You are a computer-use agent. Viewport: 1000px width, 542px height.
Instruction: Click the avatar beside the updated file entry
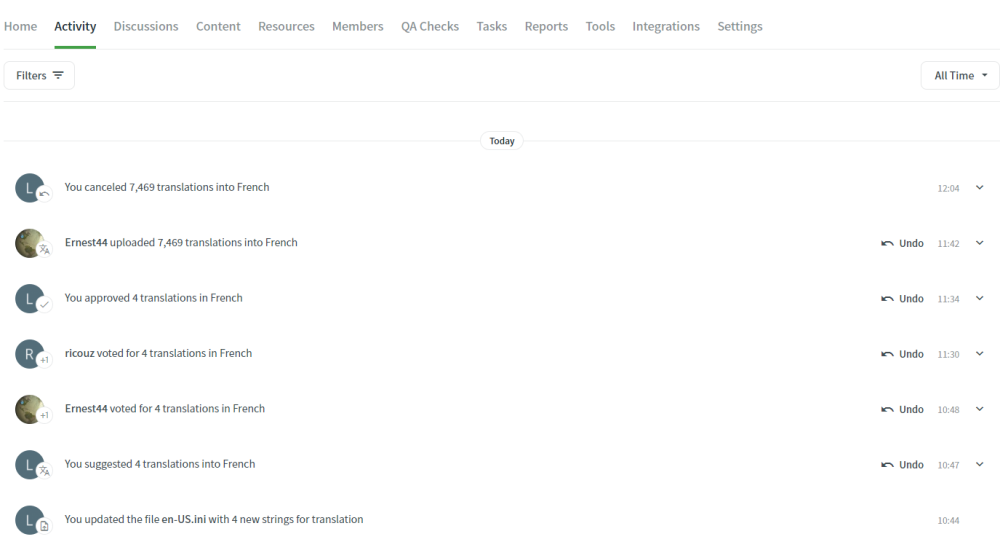coord(29,520)
